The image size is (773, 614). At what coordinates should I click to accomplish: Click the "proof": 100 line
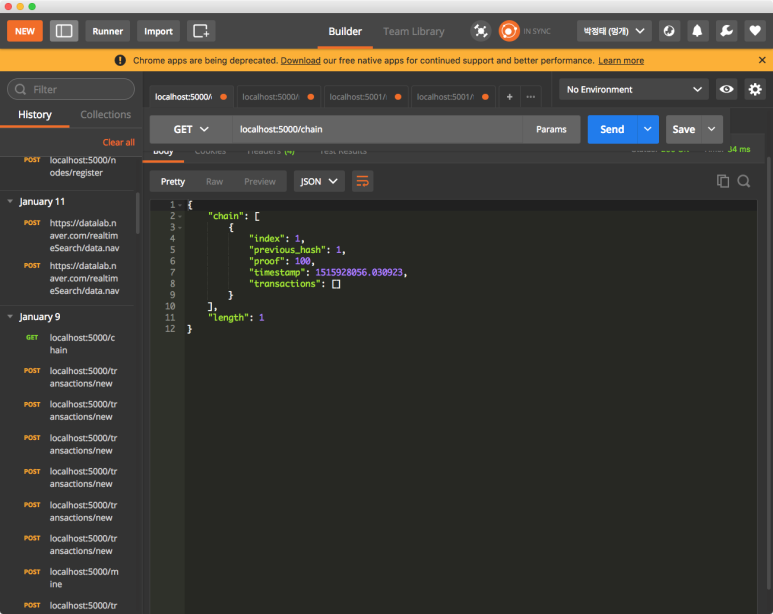pyautogui.click(x=281, y=261)
